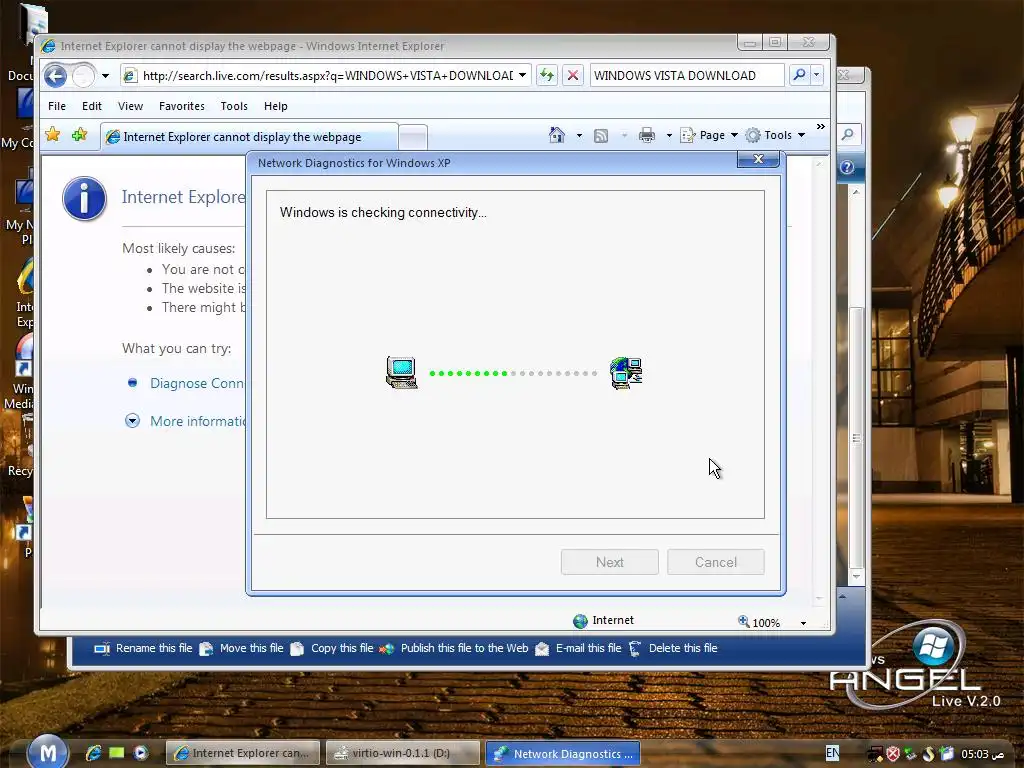Open the File menu

click(x=57, y=106)
